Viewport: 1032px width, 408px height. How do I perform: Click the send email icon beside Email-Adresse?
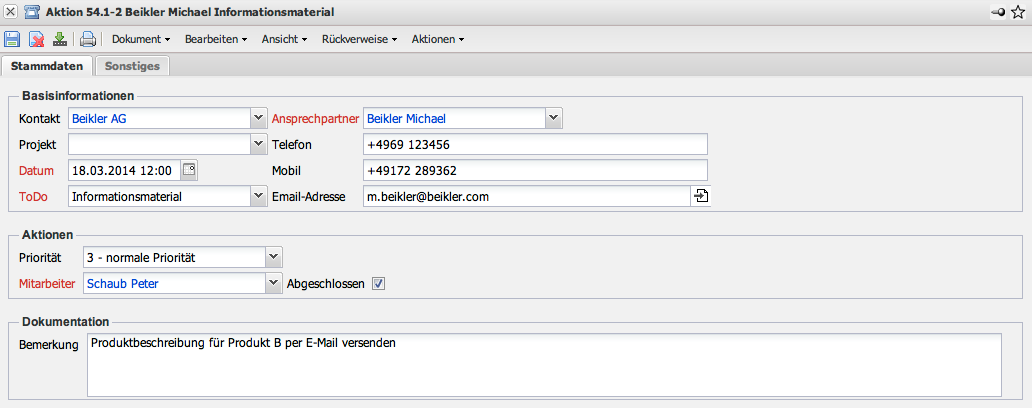(x=702, y=196)
